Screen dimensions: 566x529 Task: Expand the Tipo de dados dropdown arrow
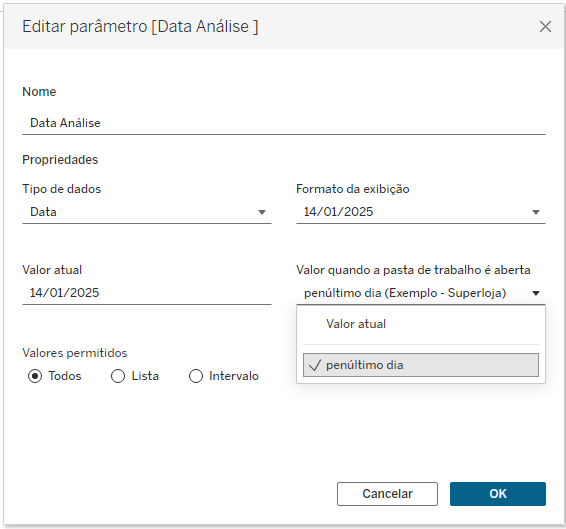coord(262,212)
